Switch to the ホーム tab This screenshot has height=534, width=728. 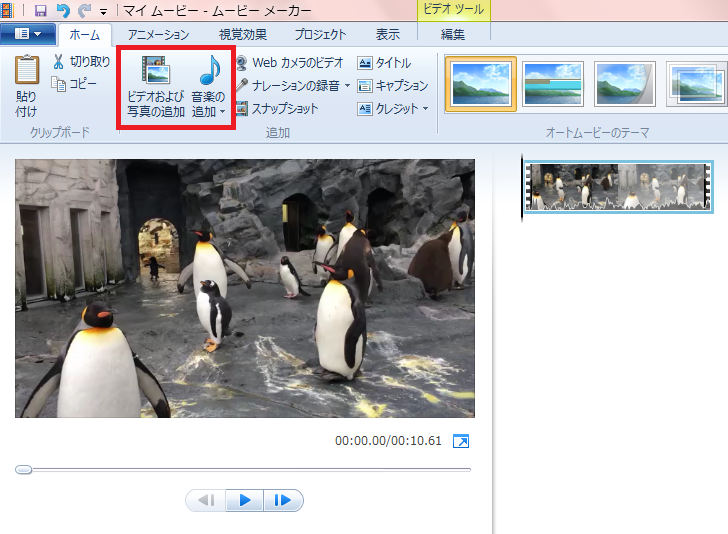click(84, 34)
